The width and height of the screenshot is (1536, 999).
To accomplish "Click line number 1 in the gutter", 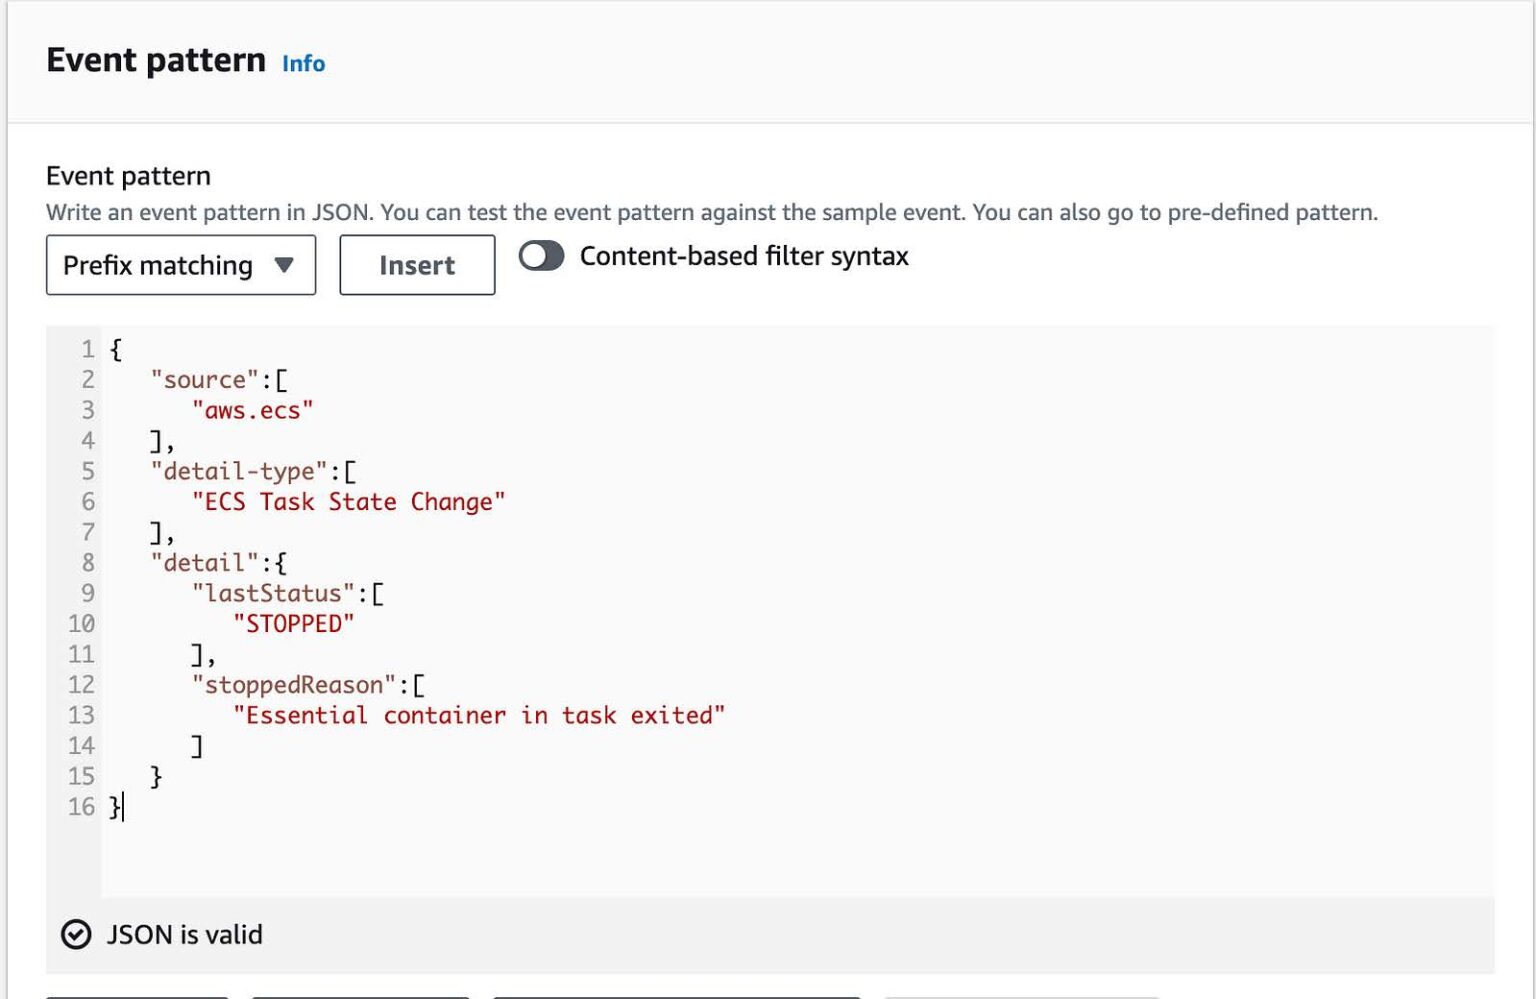I will coord(88,349).
